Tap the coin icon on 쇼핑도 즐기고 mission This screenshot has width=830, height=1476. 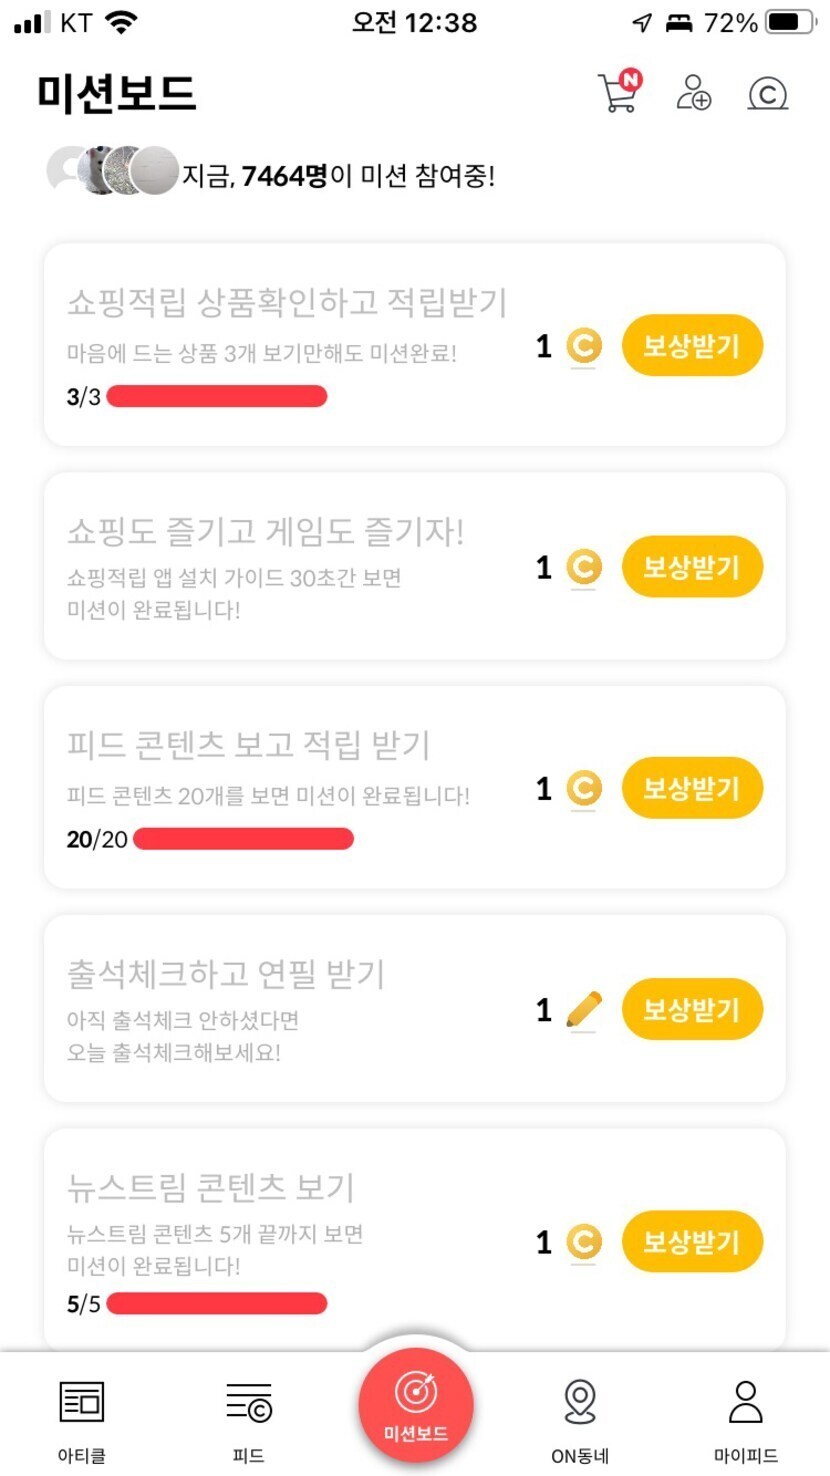(x=584, y=568)
